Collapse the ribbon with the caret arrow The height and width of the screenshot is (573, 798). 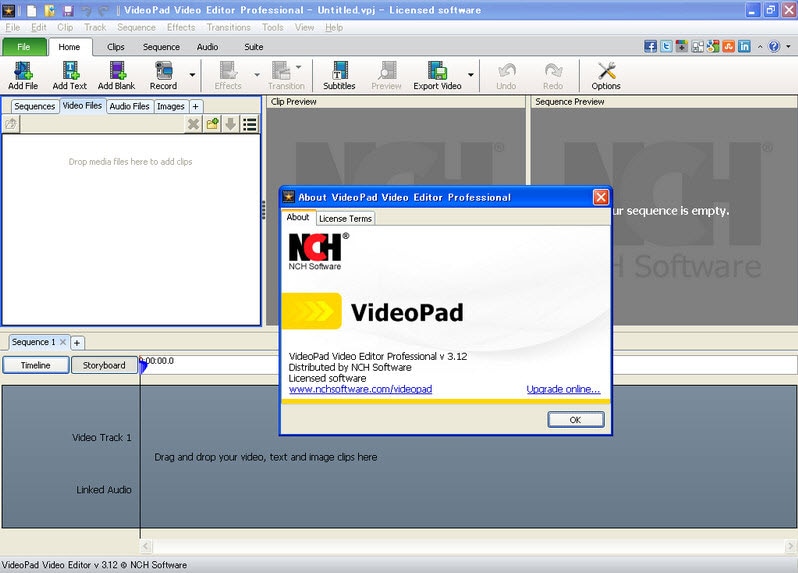tap(760, 47)
